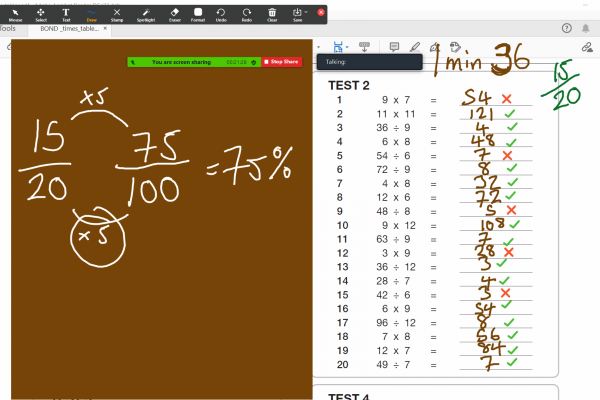The image size is (600, 400).
Task: Open the notifications bell
Action: coord(586,29)
